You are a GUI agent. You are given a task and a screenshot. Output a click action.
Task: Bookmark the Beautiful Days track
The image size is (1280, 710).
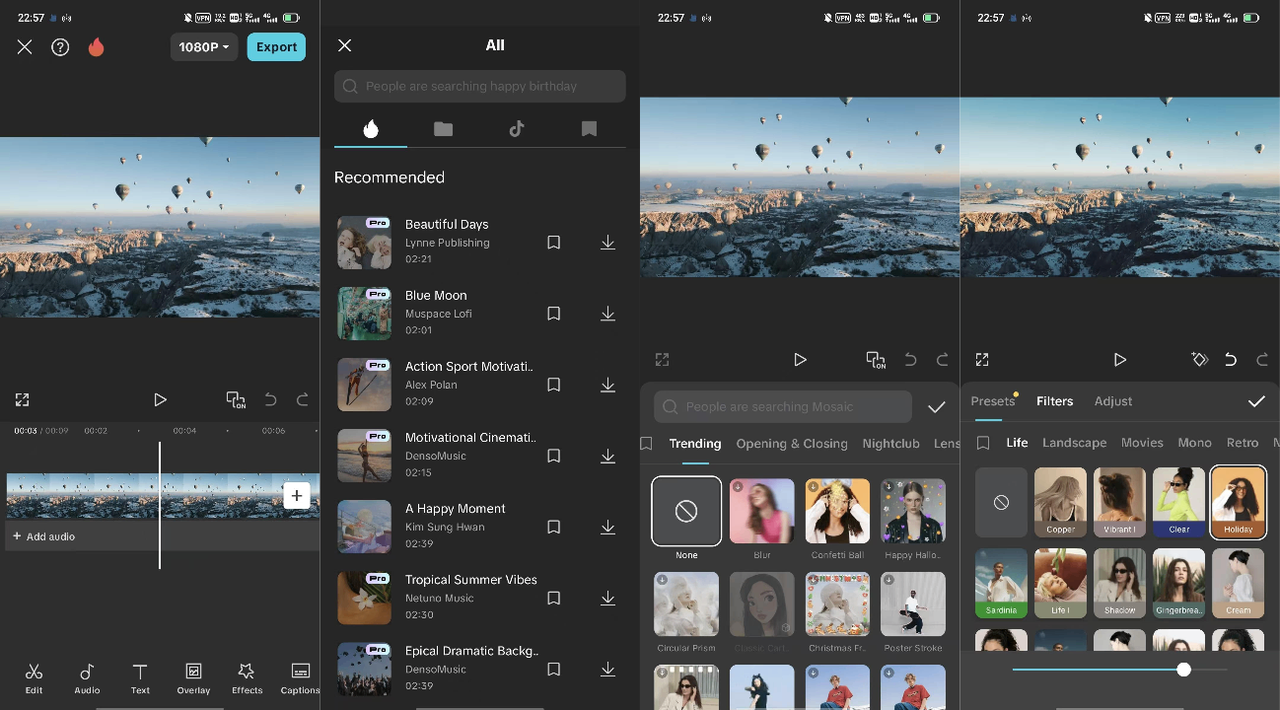pyautogui.click(x=554, y=242)
